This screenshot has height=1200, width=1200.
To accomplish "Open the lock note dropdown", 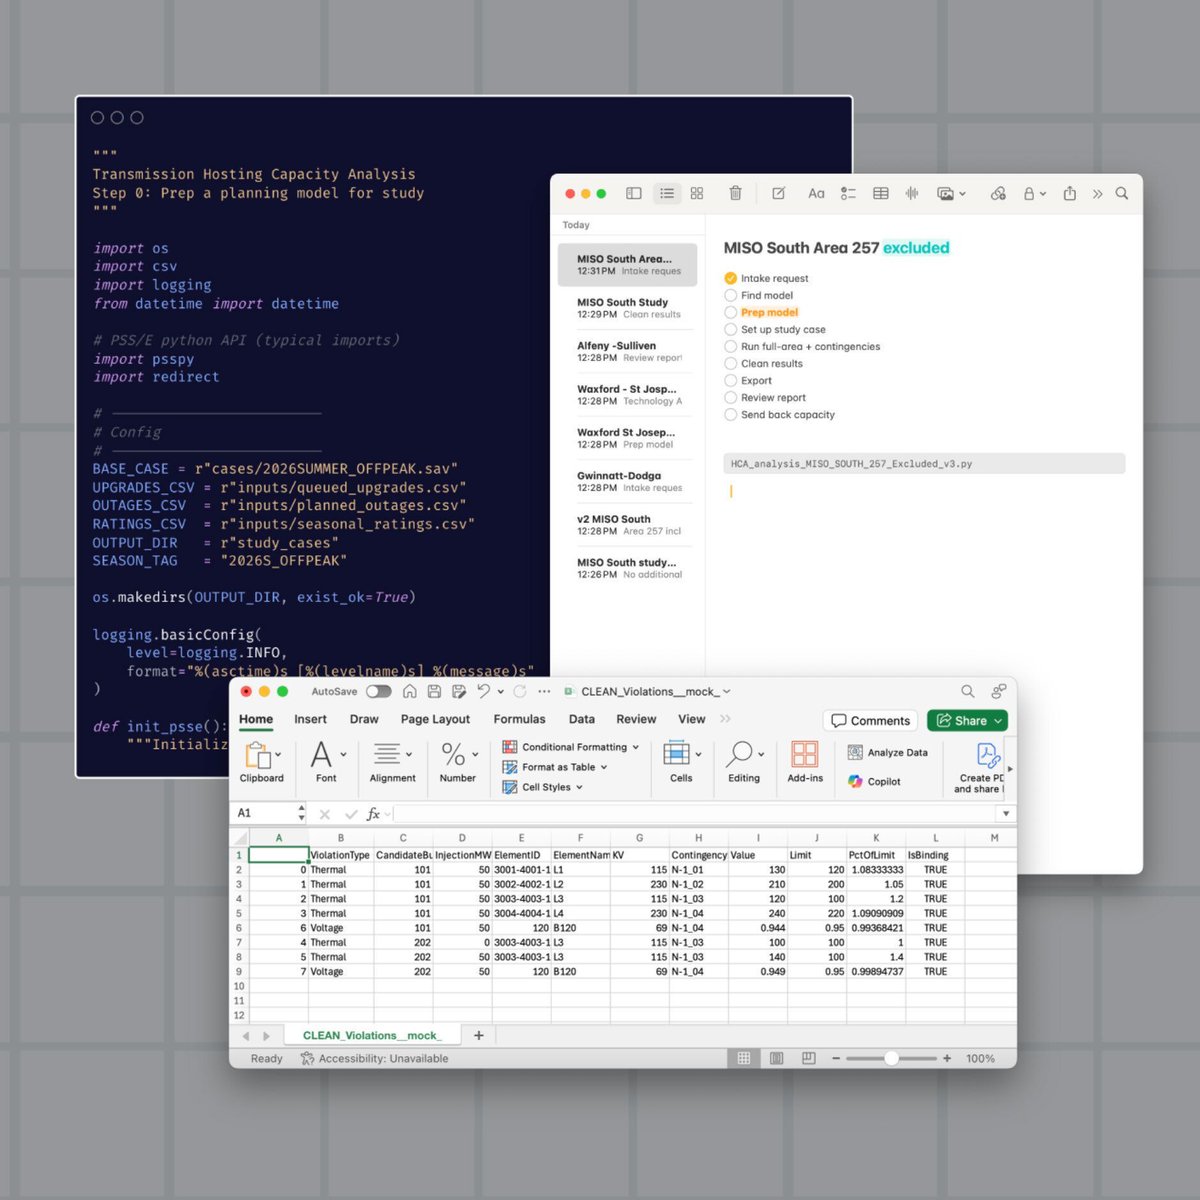I will tap(1034, 193).
